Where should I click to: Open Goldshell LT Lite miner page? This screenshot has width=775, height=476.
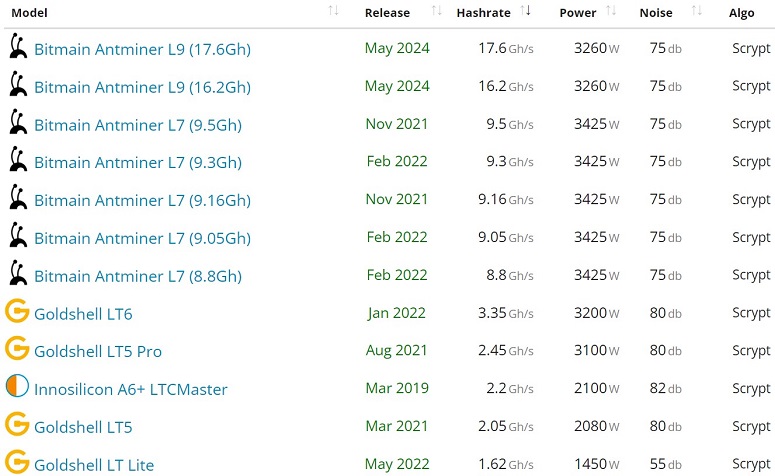pyautogui.click(x=94, y=465)
